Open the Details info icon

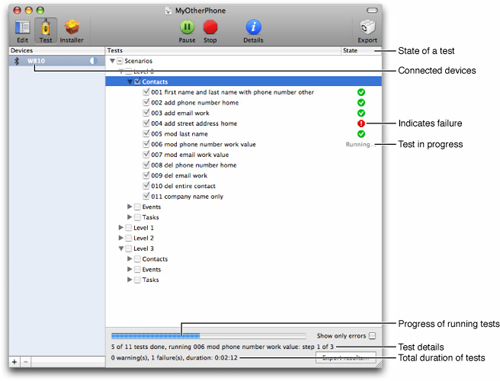[x=253, y=31]
